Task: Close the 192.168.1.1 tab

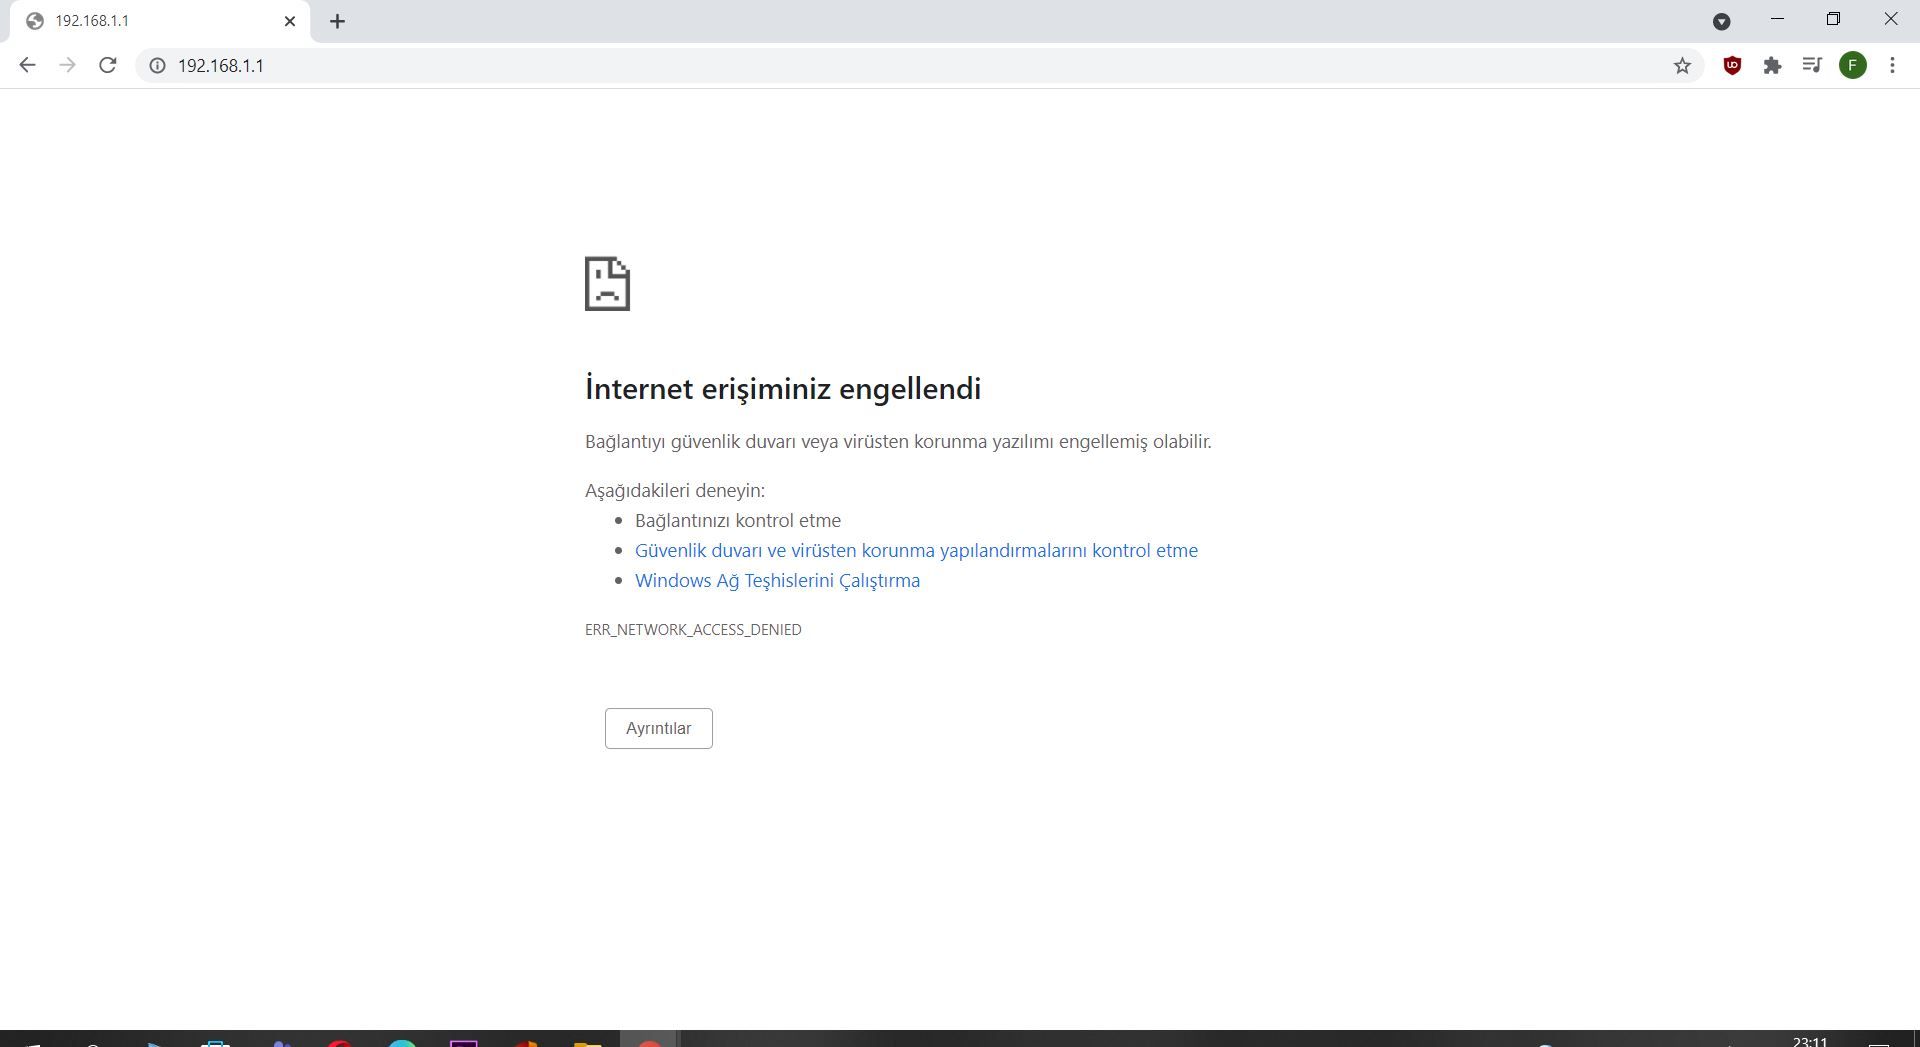Action: click(290, 21)
